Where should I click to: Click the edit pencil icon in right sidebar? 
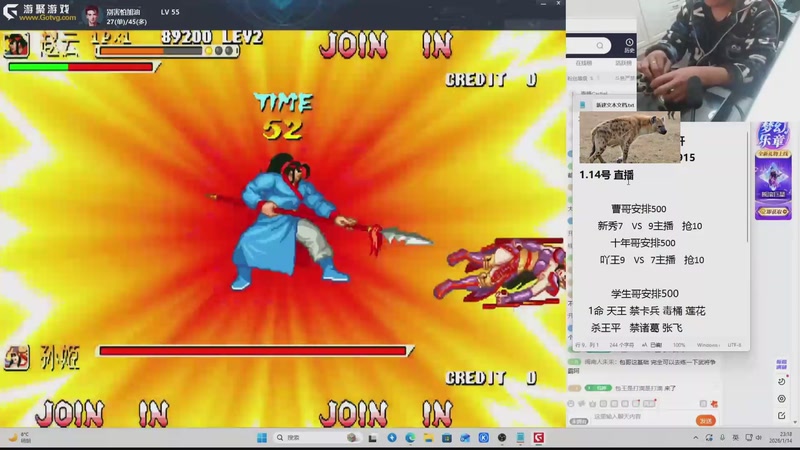click(782, 416)
